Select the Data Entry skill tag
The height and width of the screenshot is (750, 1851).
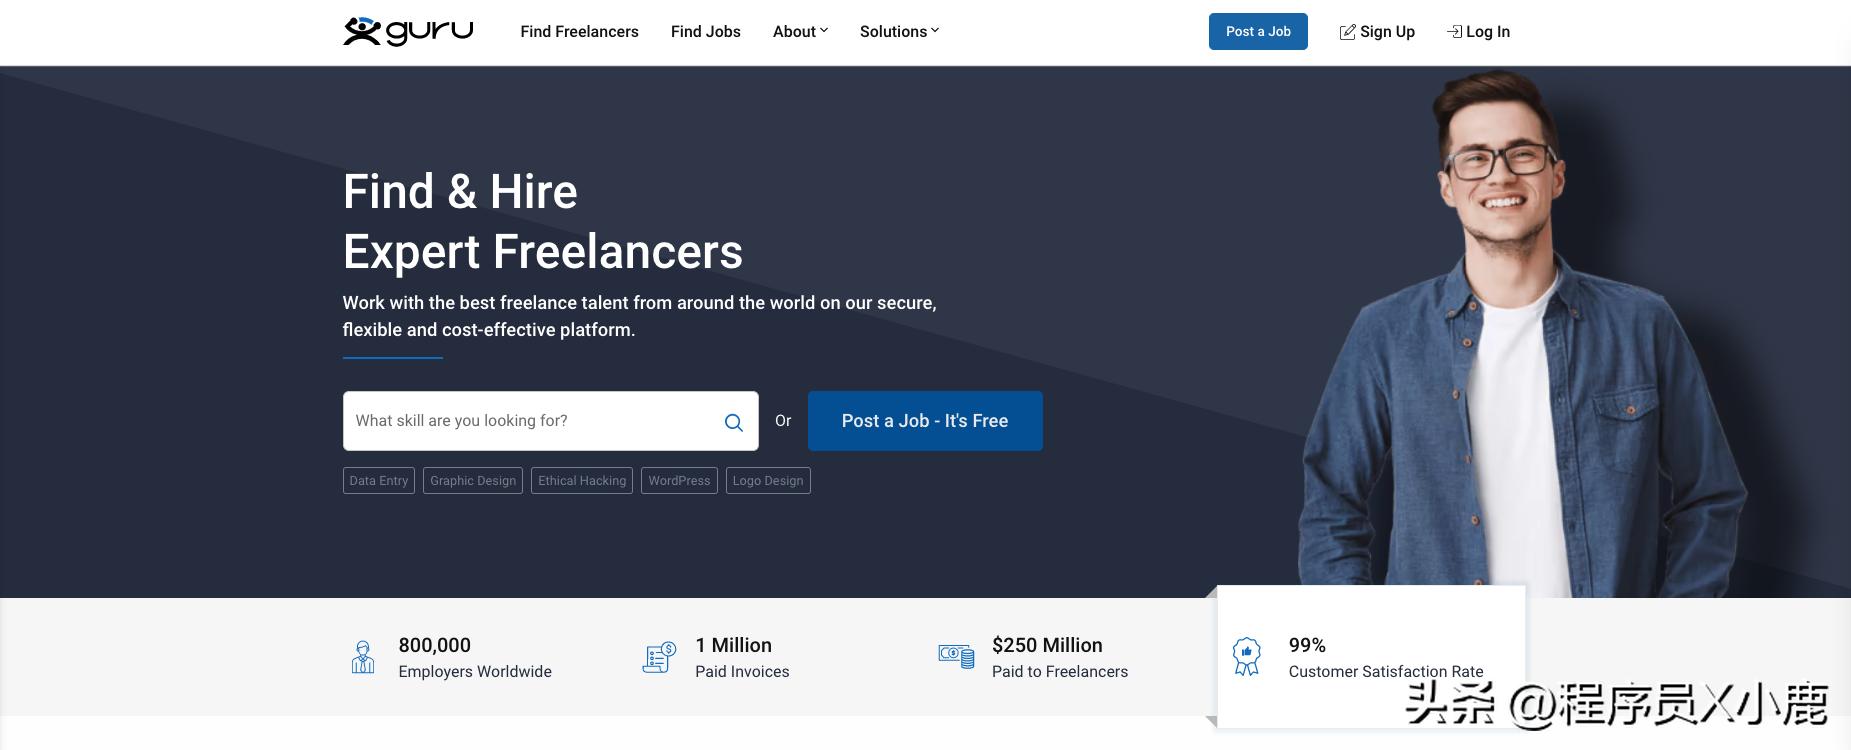379,481
